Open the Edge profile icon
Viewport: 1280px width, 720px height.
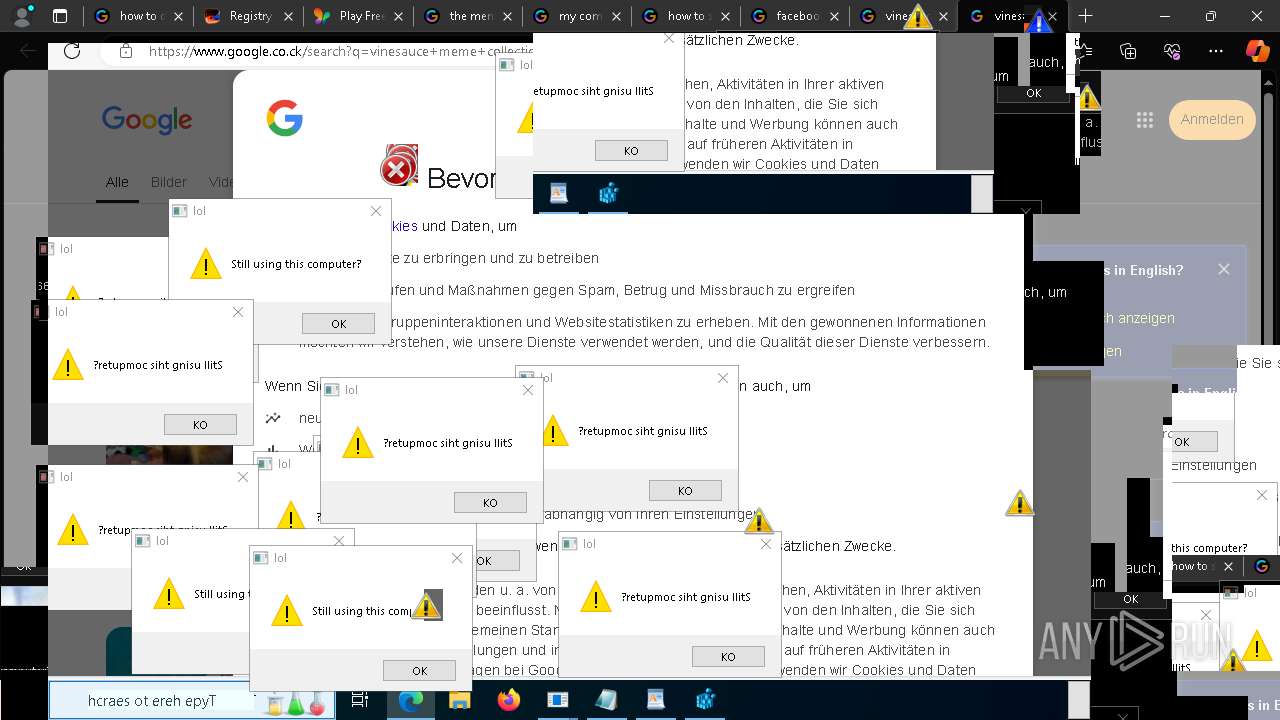pyautogui.click(x=23, y=16)
